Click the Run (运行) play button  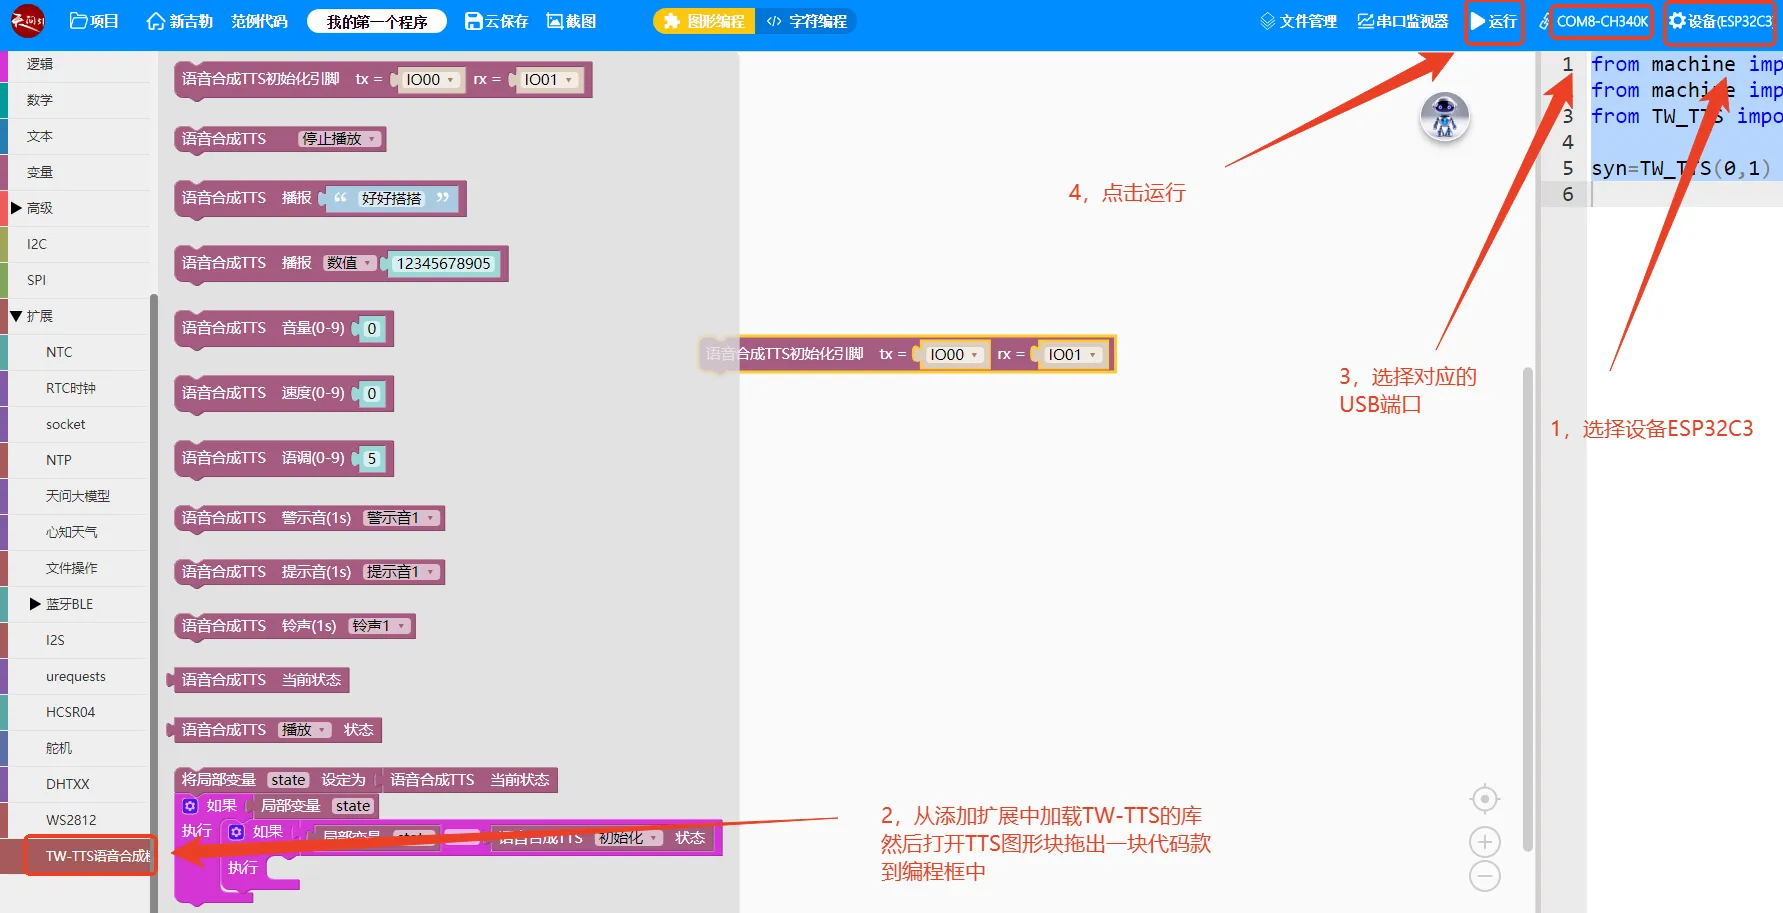click(1493, 21)
